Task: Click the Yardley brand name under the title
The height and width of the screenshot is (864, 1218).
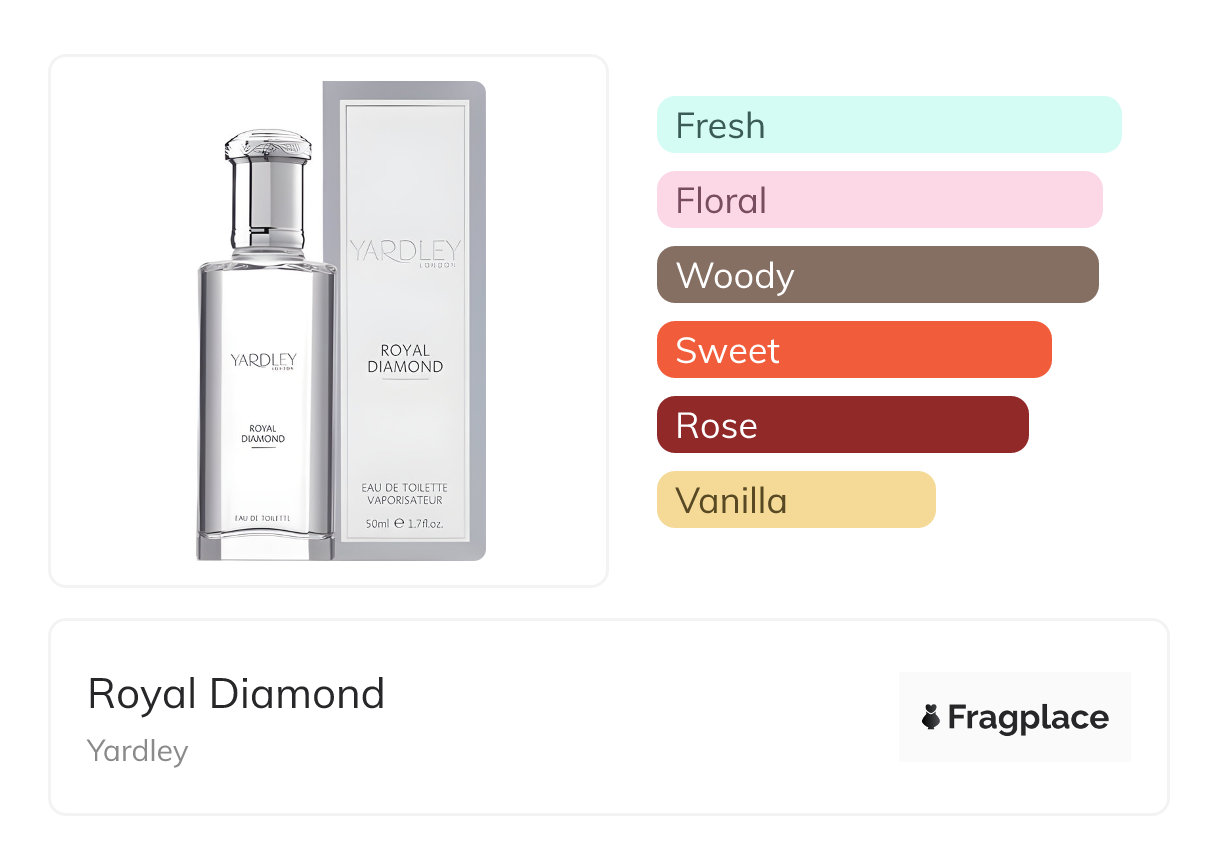Action: [x=138, y=750]
